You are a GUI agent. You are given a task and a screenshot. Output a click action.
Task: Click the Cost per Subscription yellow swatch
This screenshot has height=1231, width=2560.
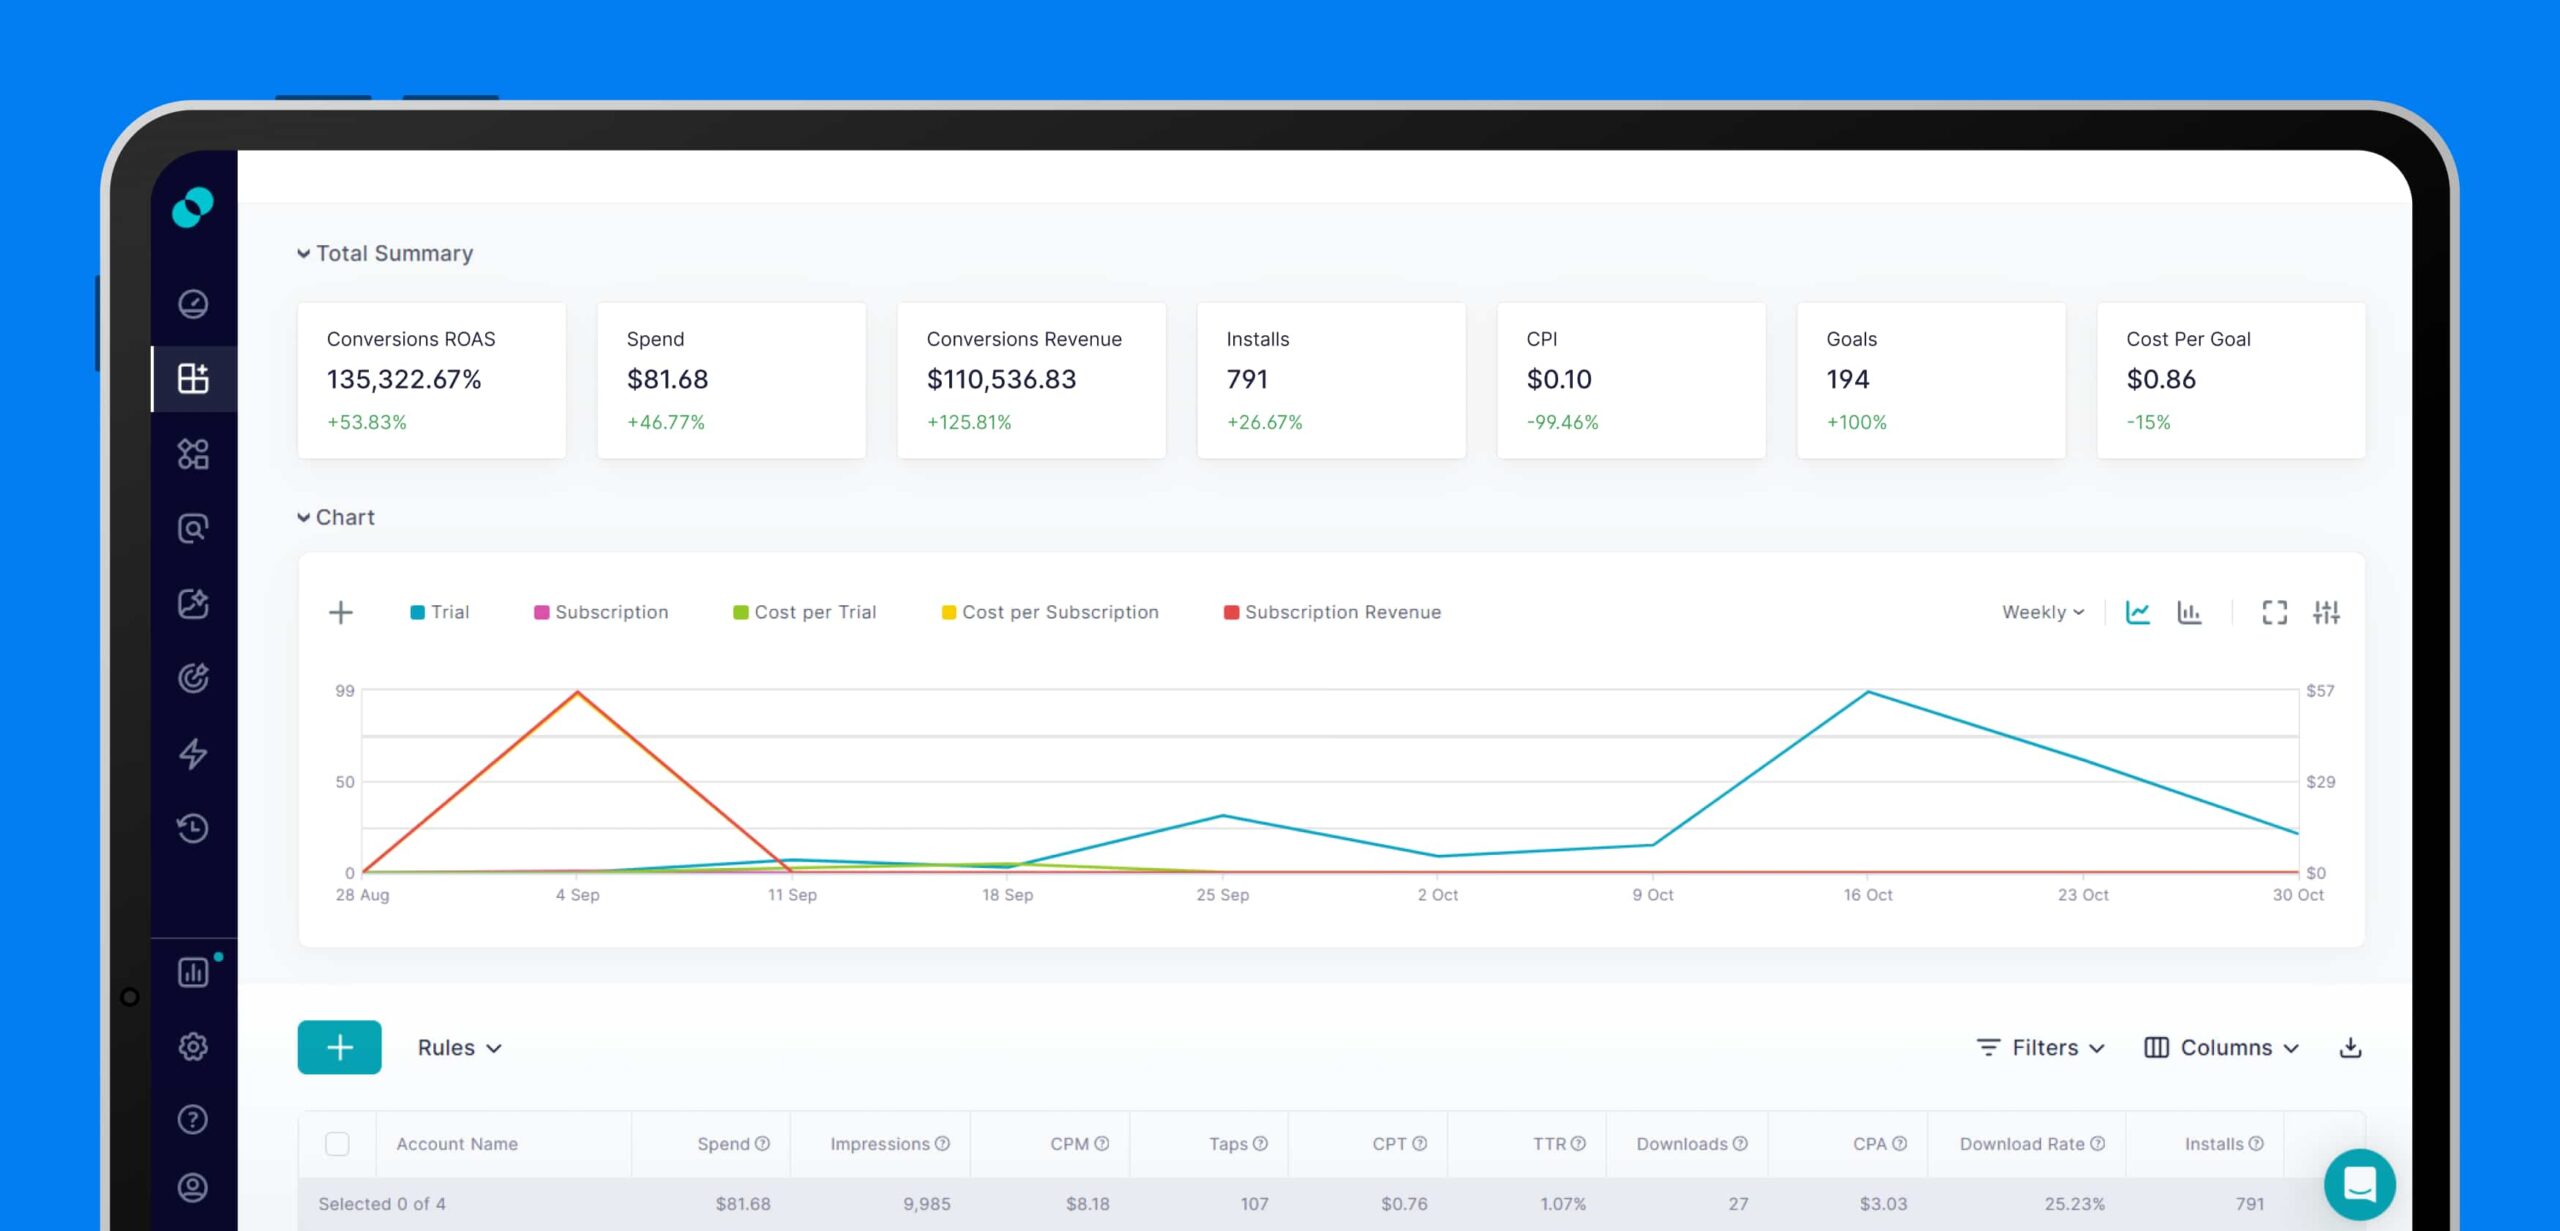point(948,612)
